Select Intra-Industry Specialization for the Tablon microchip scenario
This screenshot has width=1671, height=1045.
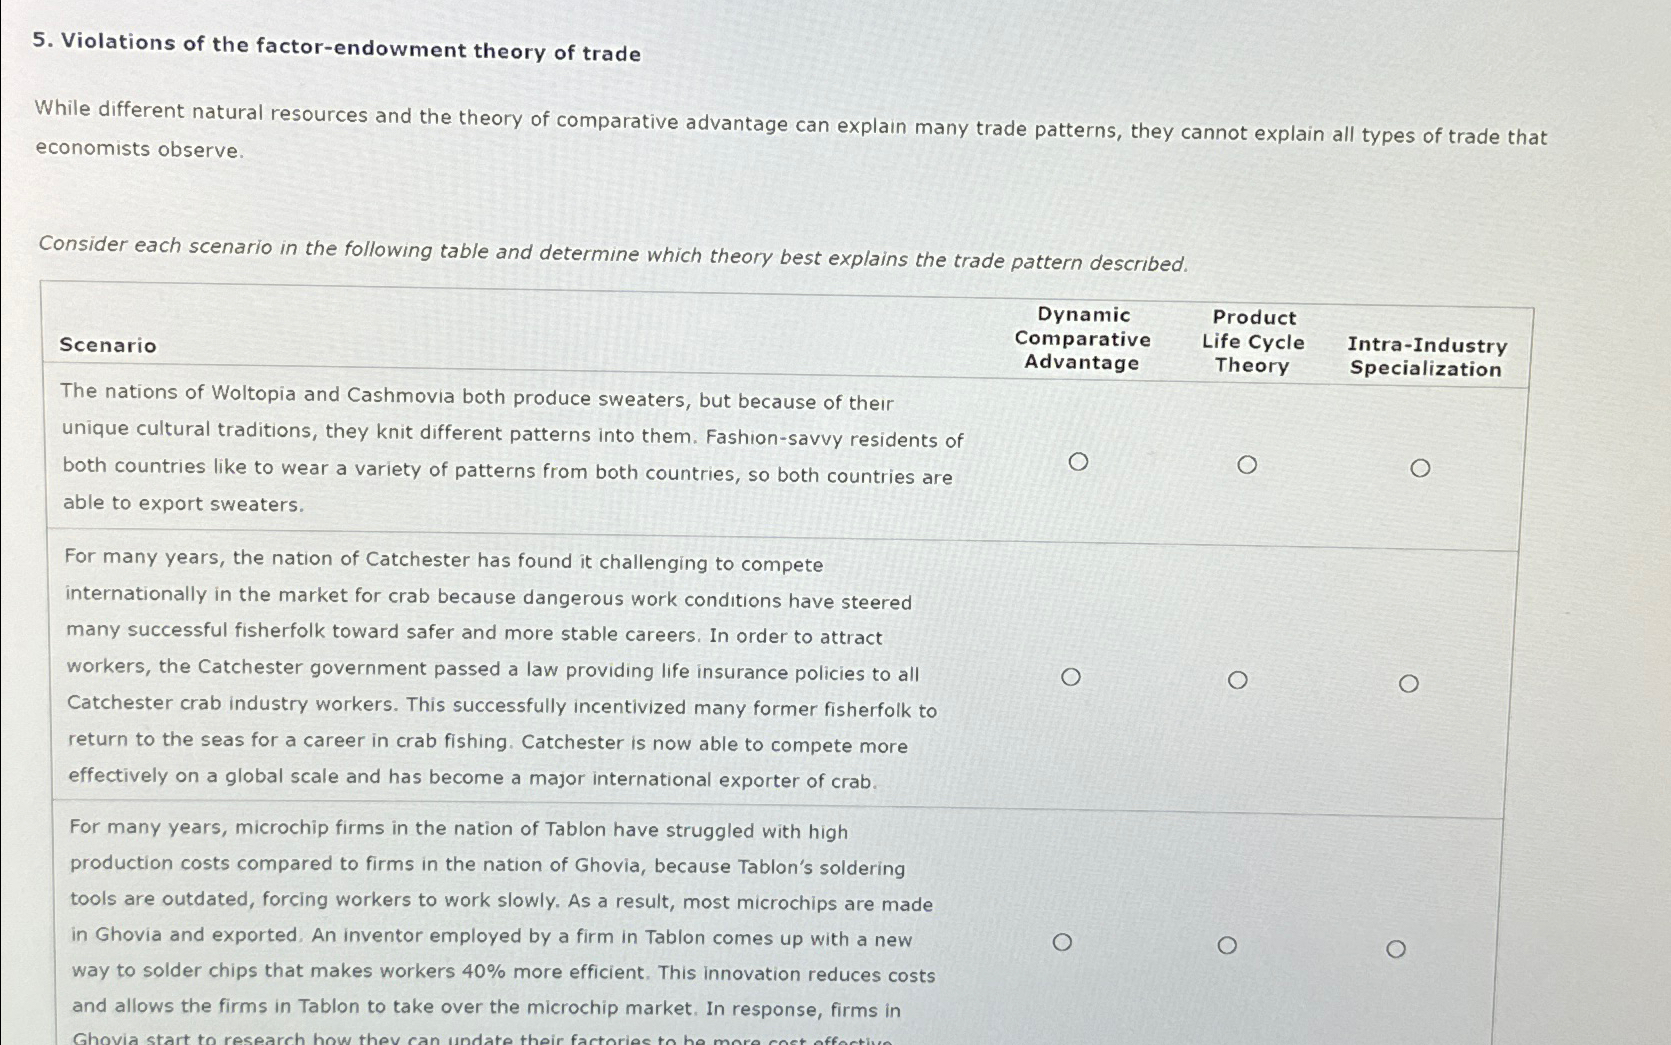tap(1398, 948)
